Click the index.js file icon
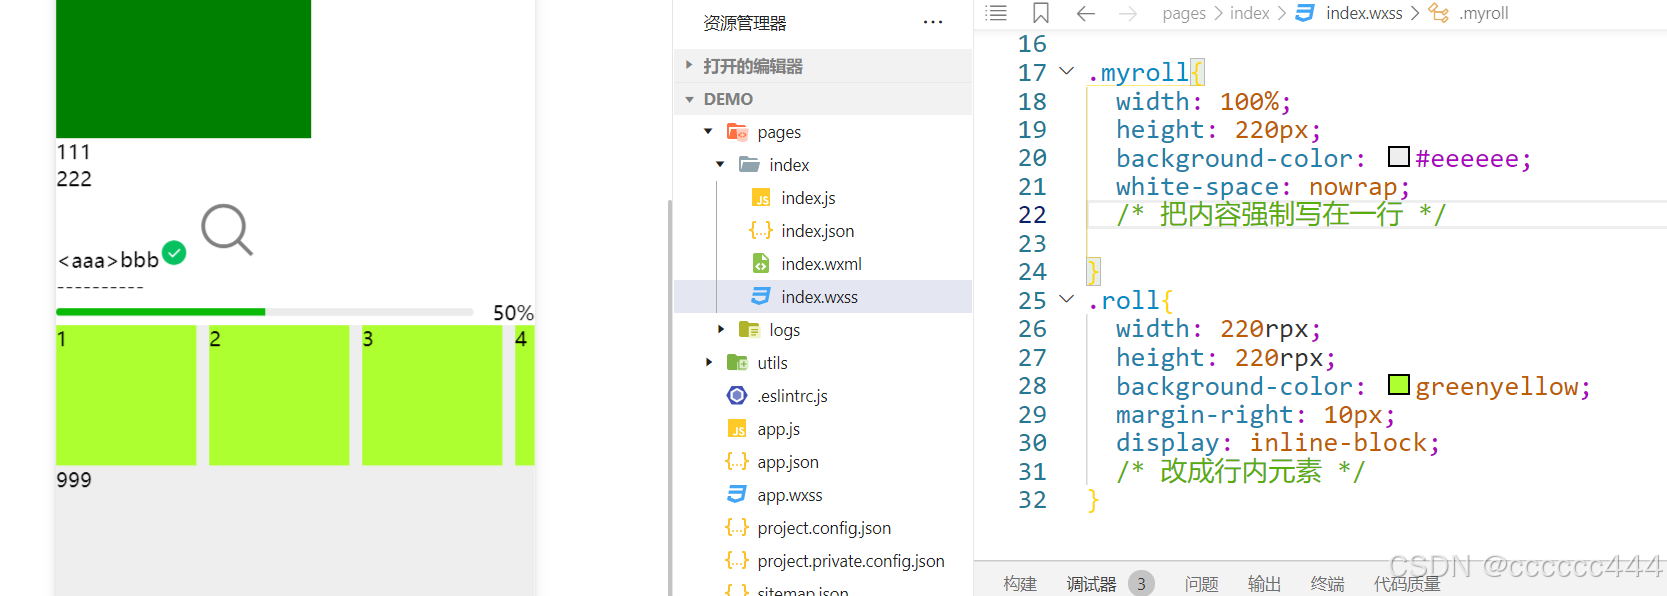Image resolution: width=1667 pixels, height=596 pixels. (x=761, y=198)
